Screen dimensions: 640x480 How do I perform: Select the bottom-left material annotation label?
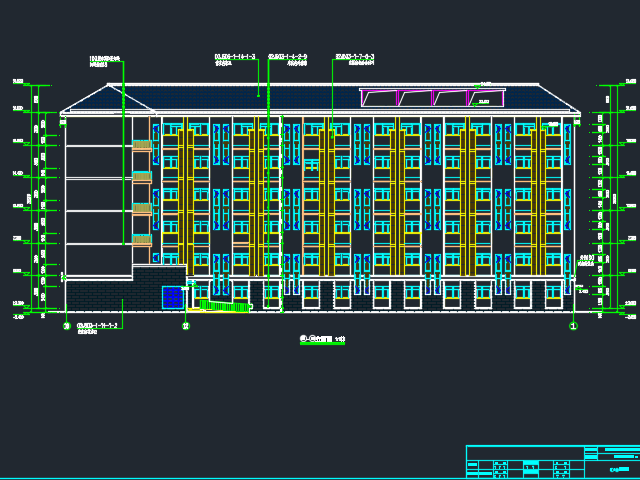tap(98, 327)
